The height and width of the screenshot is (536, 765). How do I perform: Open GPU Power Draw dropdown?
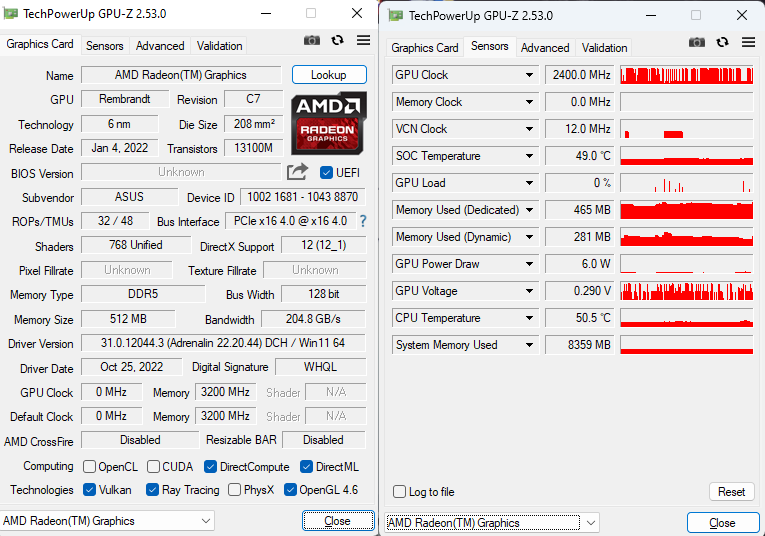click(x=529, y=264)
